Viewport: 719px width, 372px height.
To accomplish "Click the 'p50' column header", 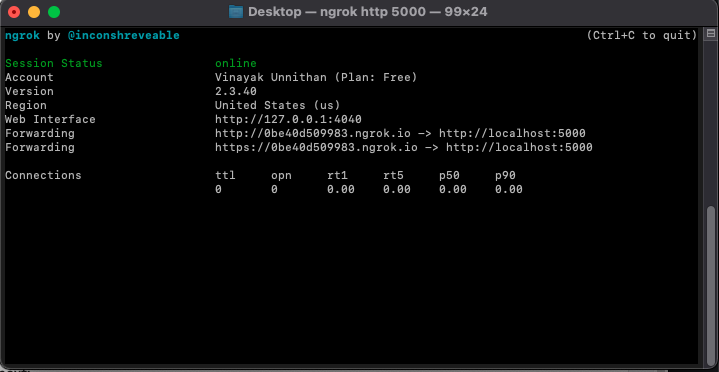I will coord(449,175).
